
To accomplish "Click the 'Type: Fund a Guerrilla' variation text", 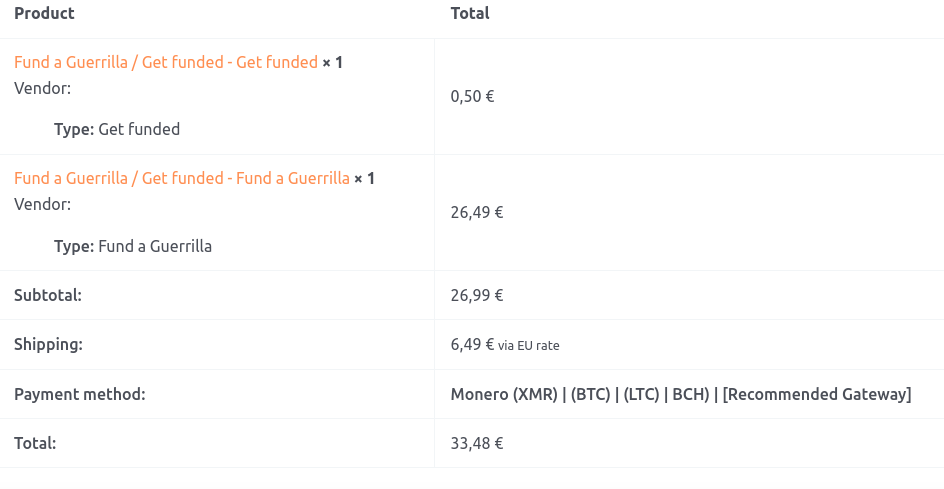I will [x=133, y=246].
